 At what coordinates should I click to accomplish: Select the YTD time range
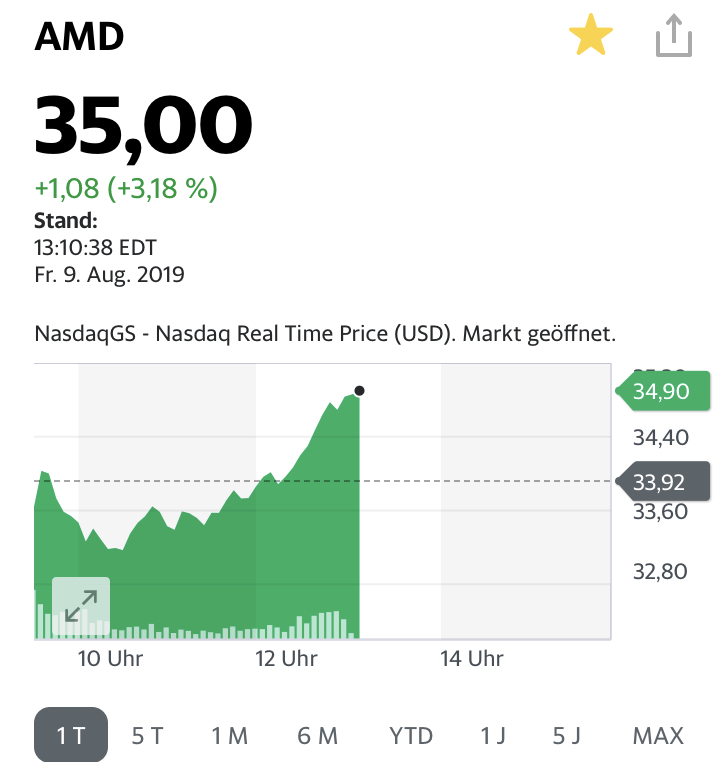coord(411,736)
